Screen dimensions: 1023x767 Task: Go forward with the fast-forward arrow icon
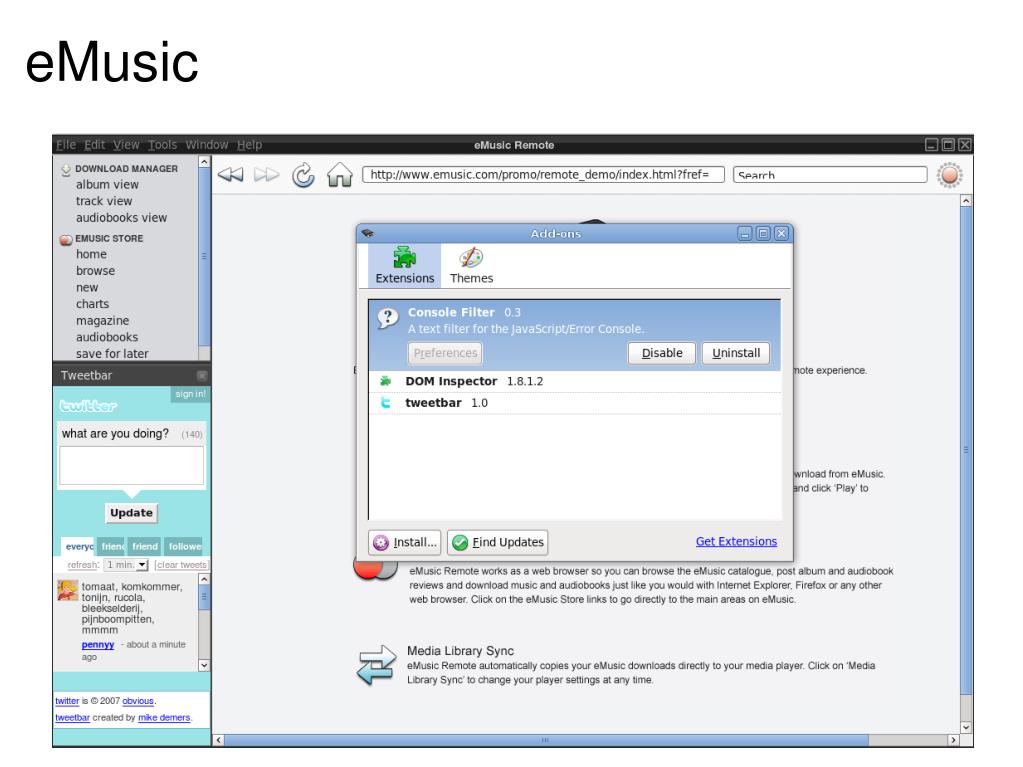click(x=266, y=175)
